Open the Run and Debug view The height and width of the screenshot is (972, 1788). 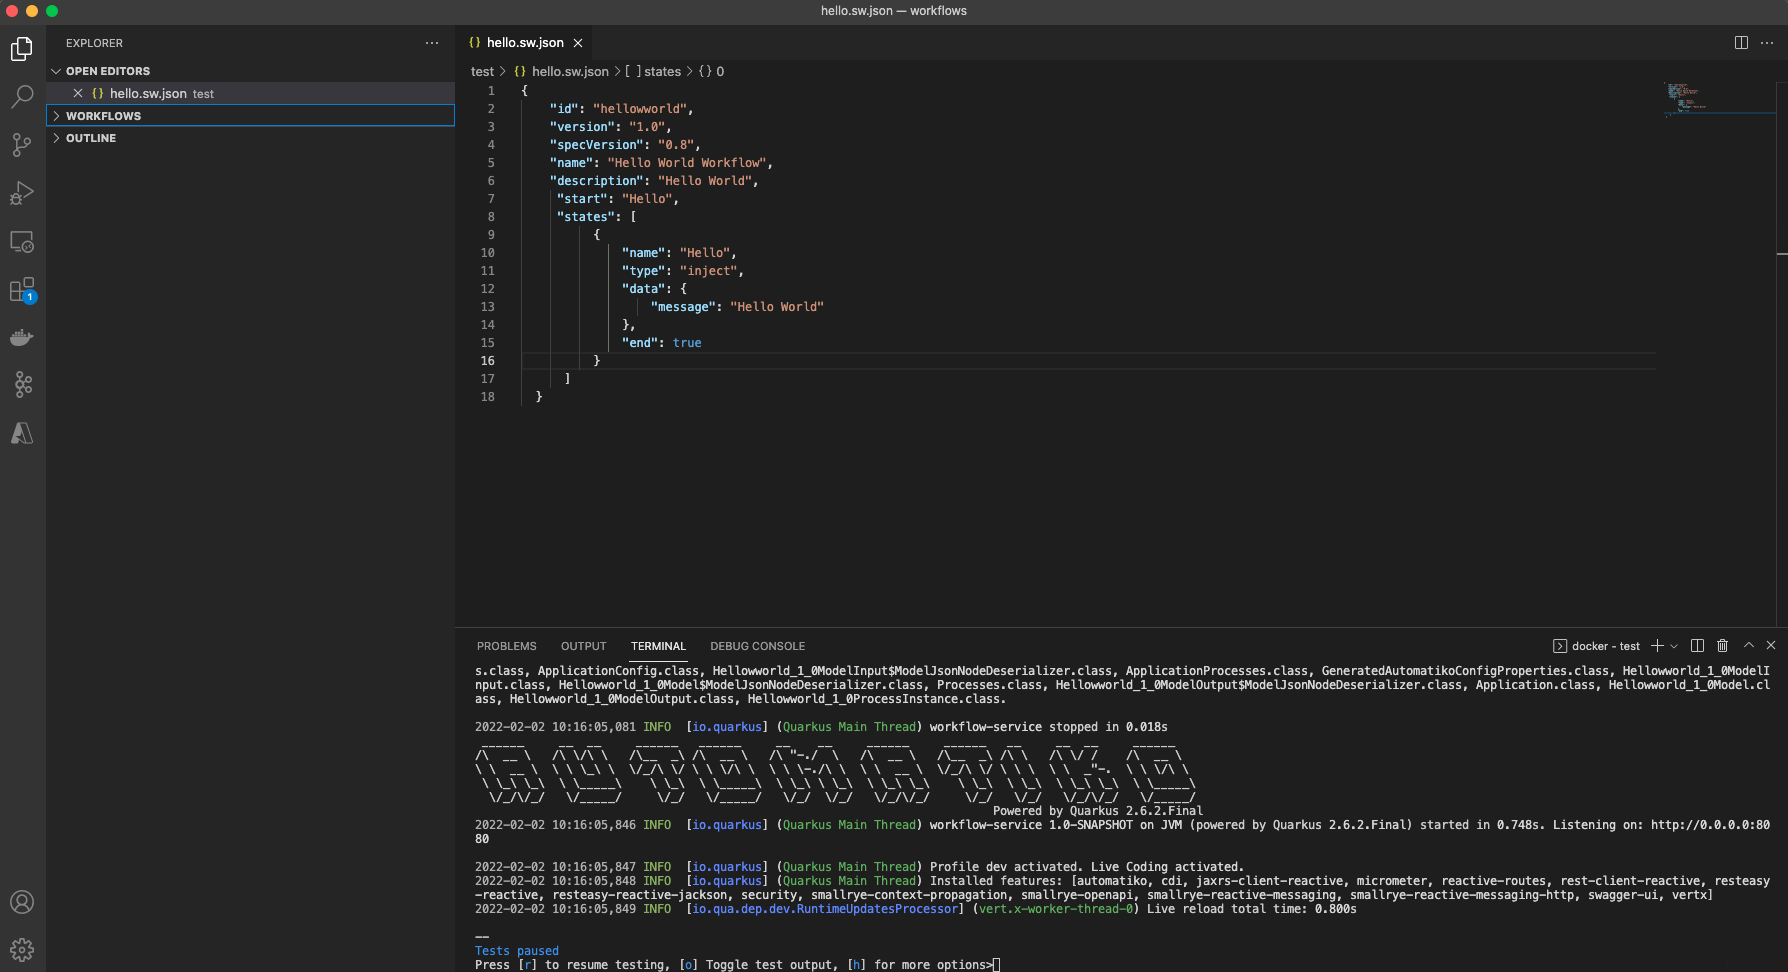pyautogui.click(x=22, y=193)
